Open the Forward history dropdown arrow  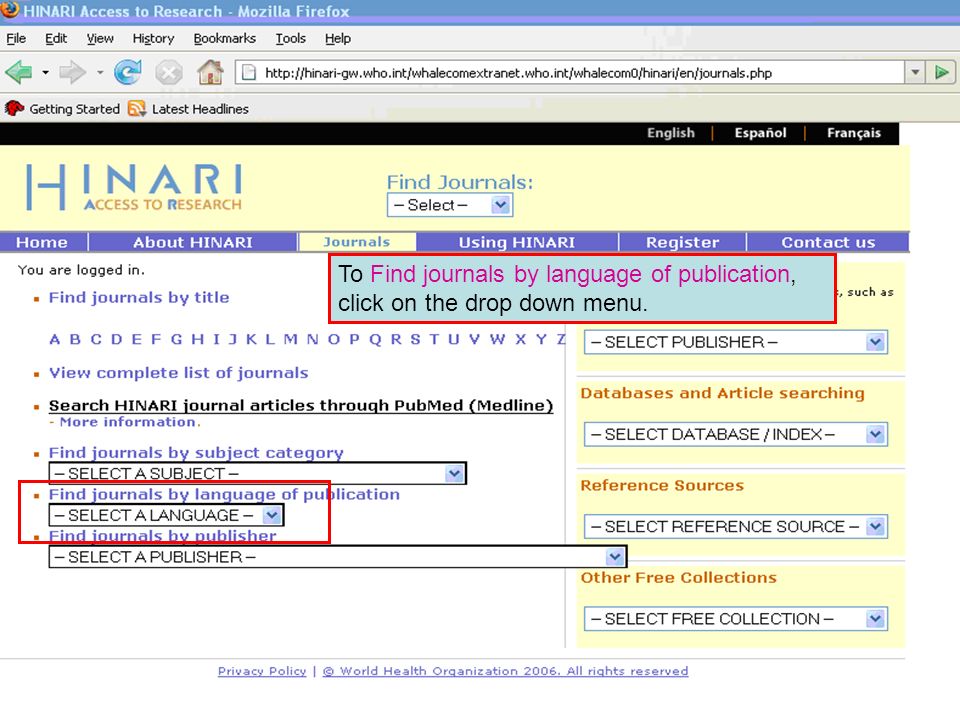click(100, 73)
